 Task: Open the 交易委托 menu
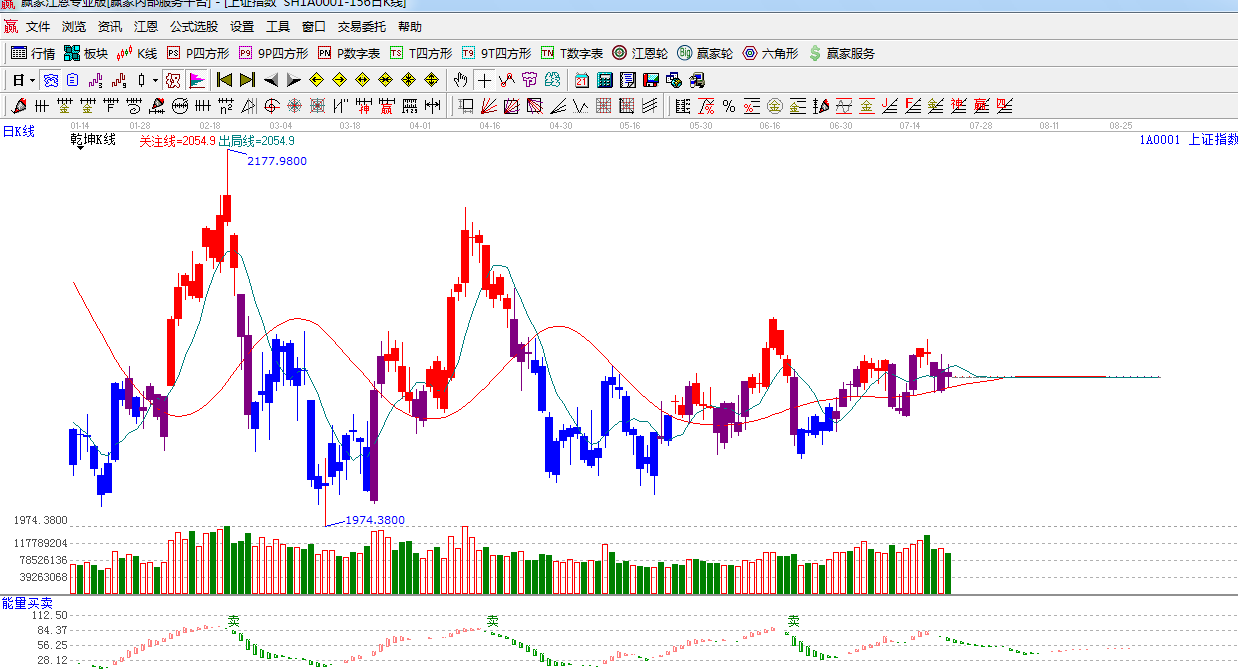pyautogui.click(x=361, y=27)
